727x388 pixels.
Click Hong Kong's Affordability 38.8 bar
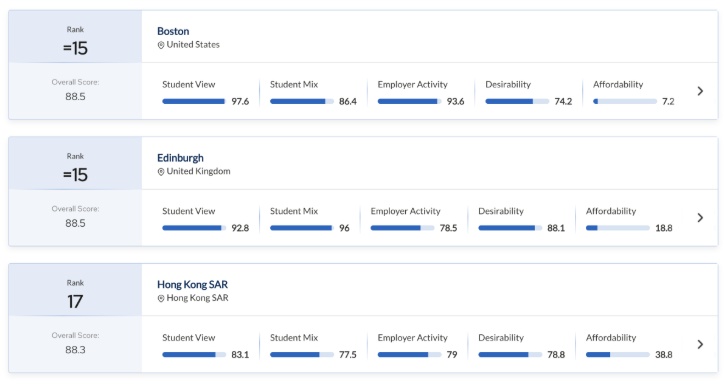tap(618, 355)
